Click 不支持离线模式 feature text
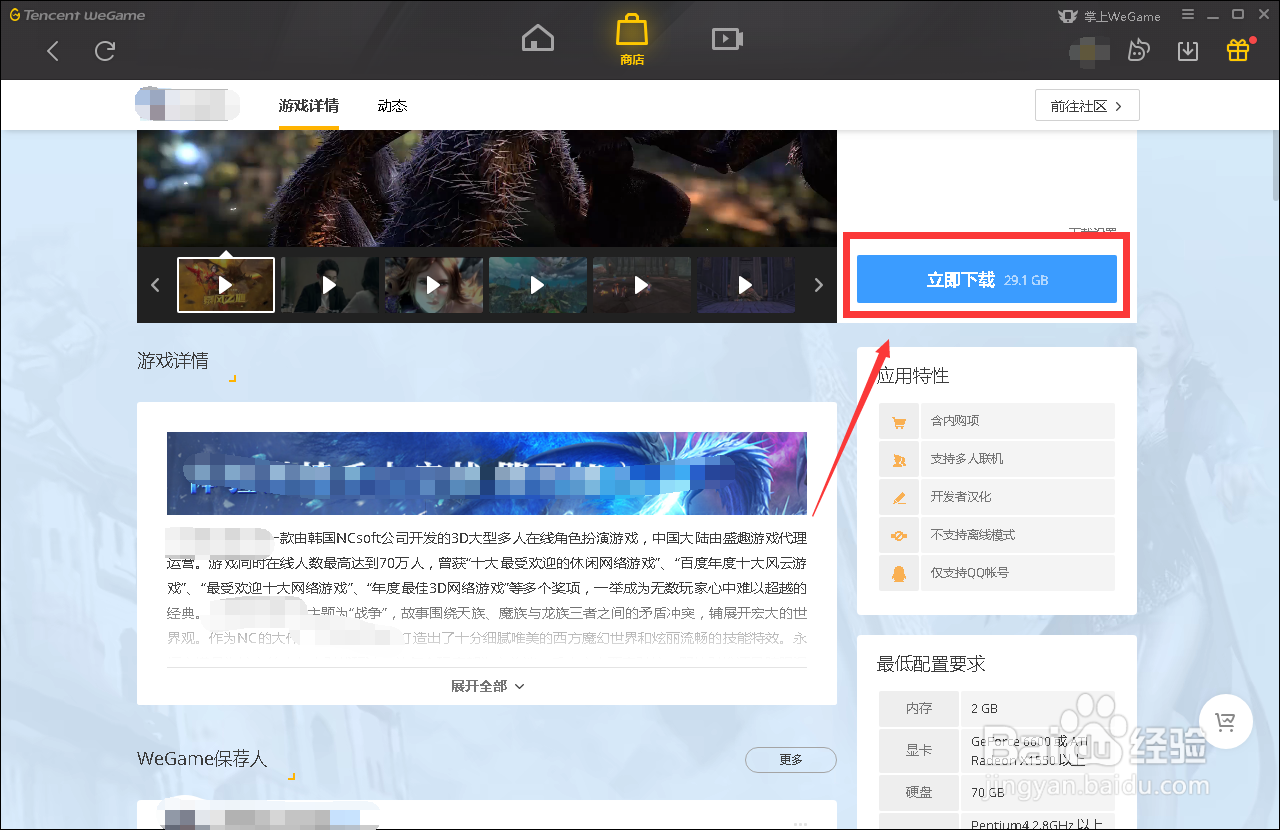The height and width of the screenshot is (830, 1280). (973, 535)
